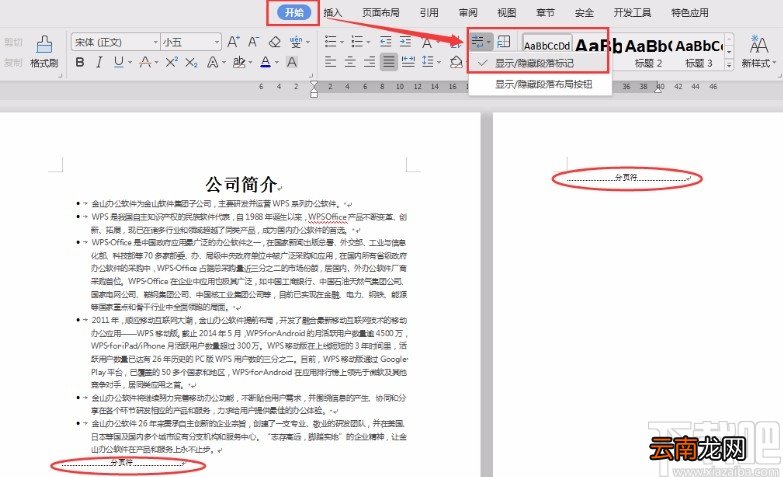Image resolution: width=783 pixels, height=477 pixels.
Task: Toggle checked item 显示/隐藏段落标记
Action: click(x=539, y=63)
